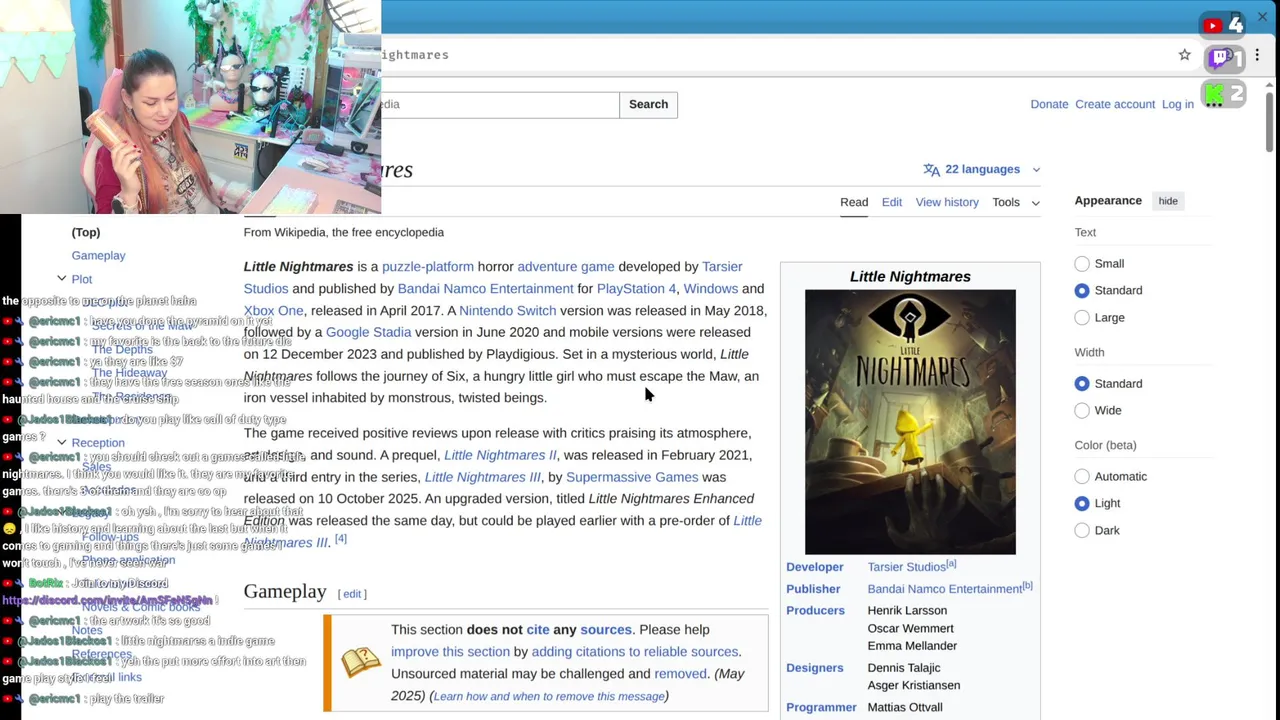Open Tarsier Studios in the infobox
1280x720 pixels.
point(906,567)
